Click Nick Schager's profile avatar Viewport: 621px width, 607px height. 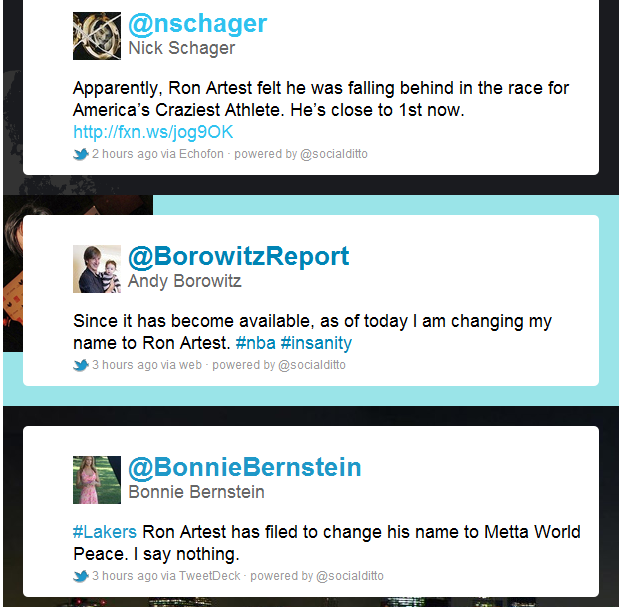97,35
